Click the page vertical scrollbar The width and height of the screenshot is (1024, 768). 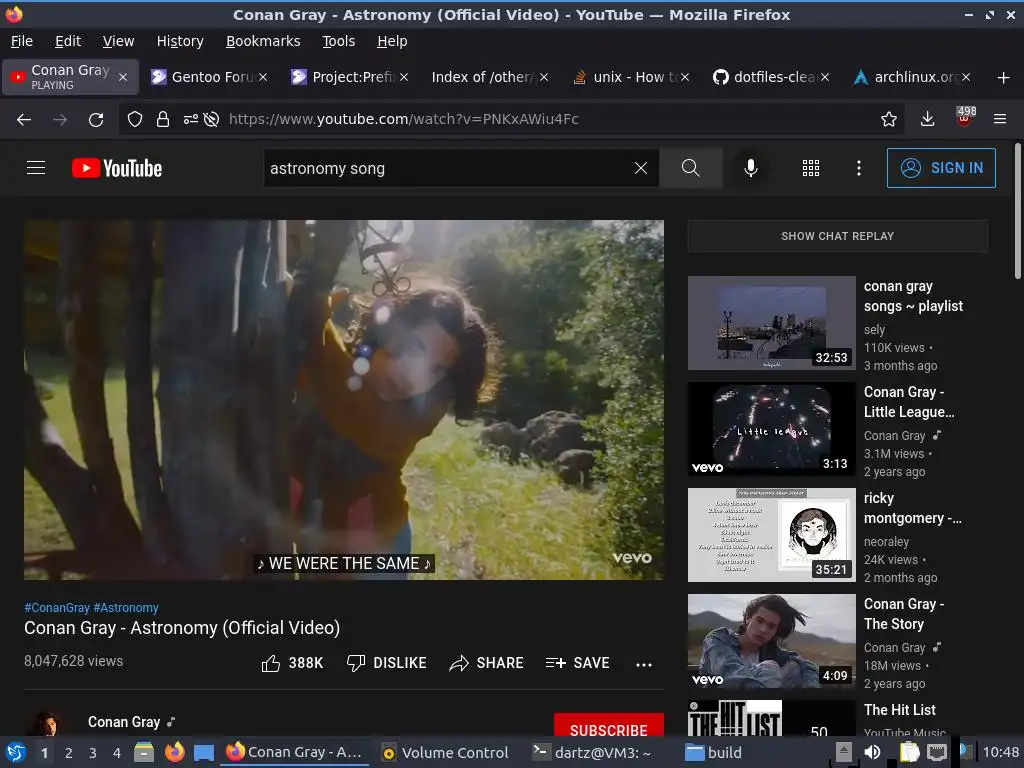[1017, 211]
